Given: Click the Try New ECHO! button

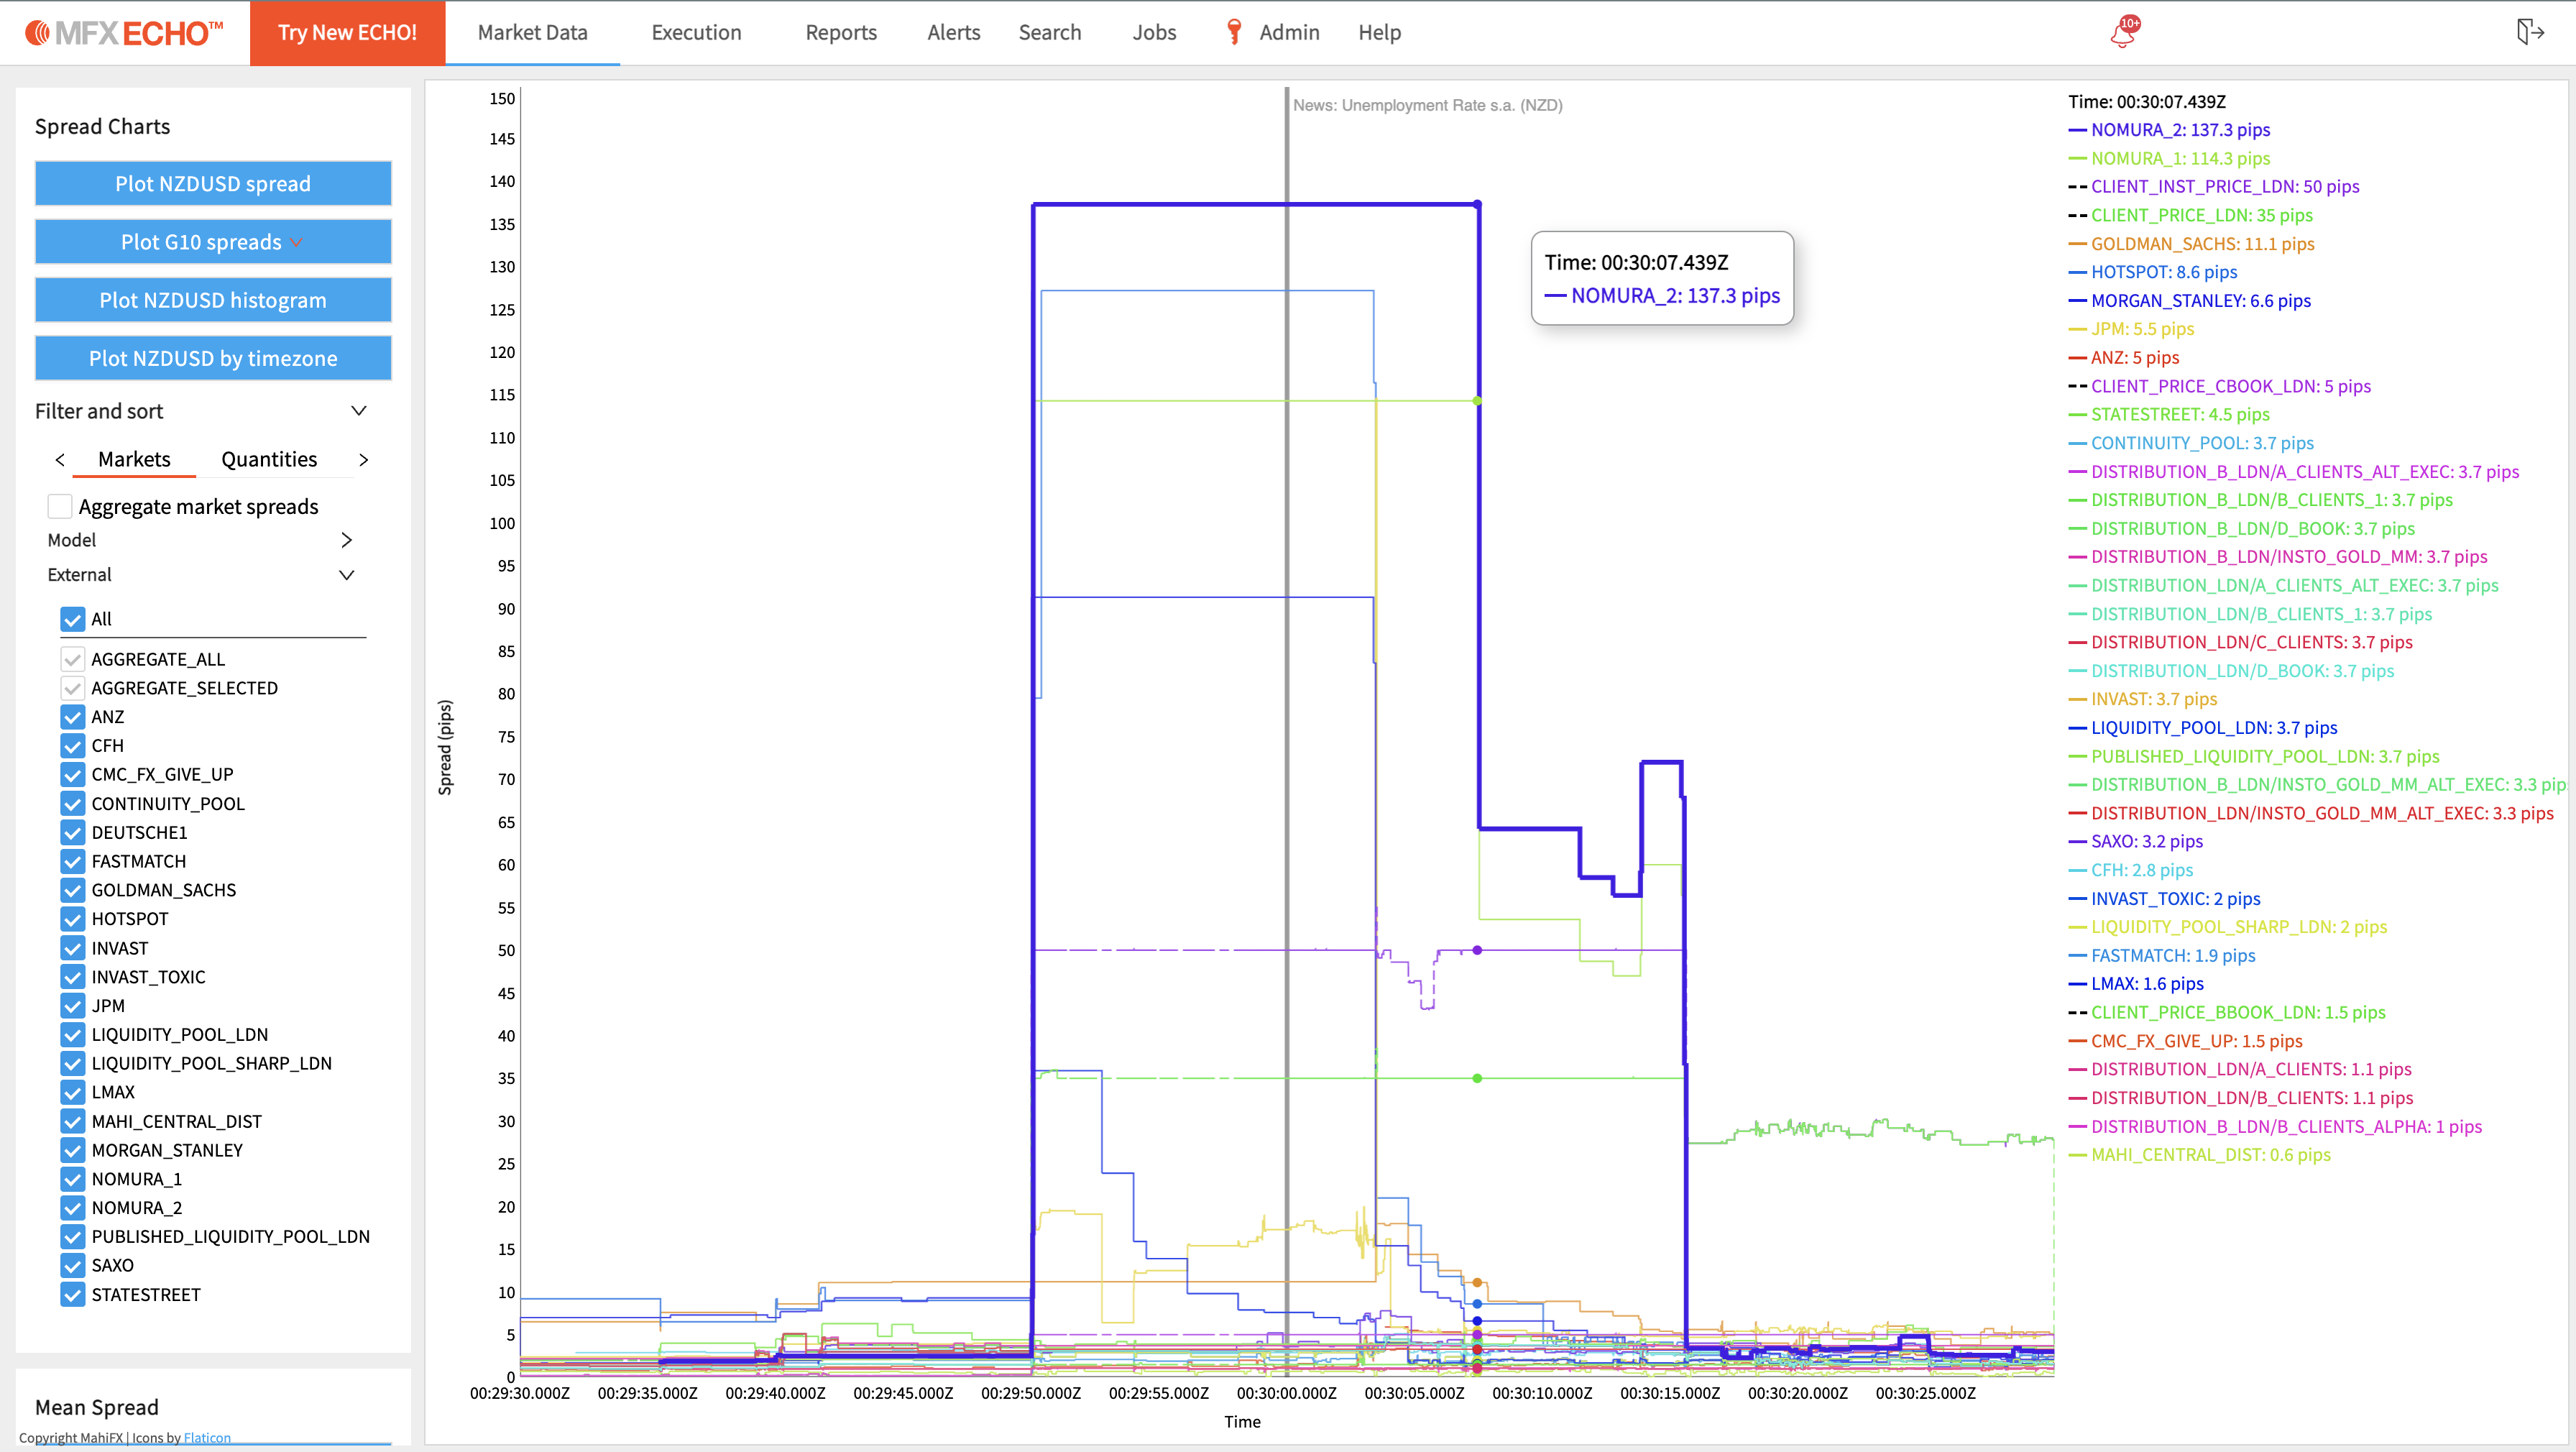Looking at the screenshot, I should point(347,33).
